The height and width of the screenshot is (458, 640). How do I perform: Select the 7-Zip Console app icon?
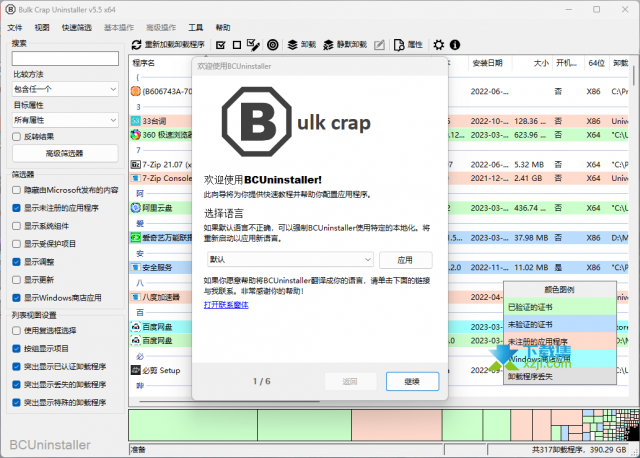point(136,178)
